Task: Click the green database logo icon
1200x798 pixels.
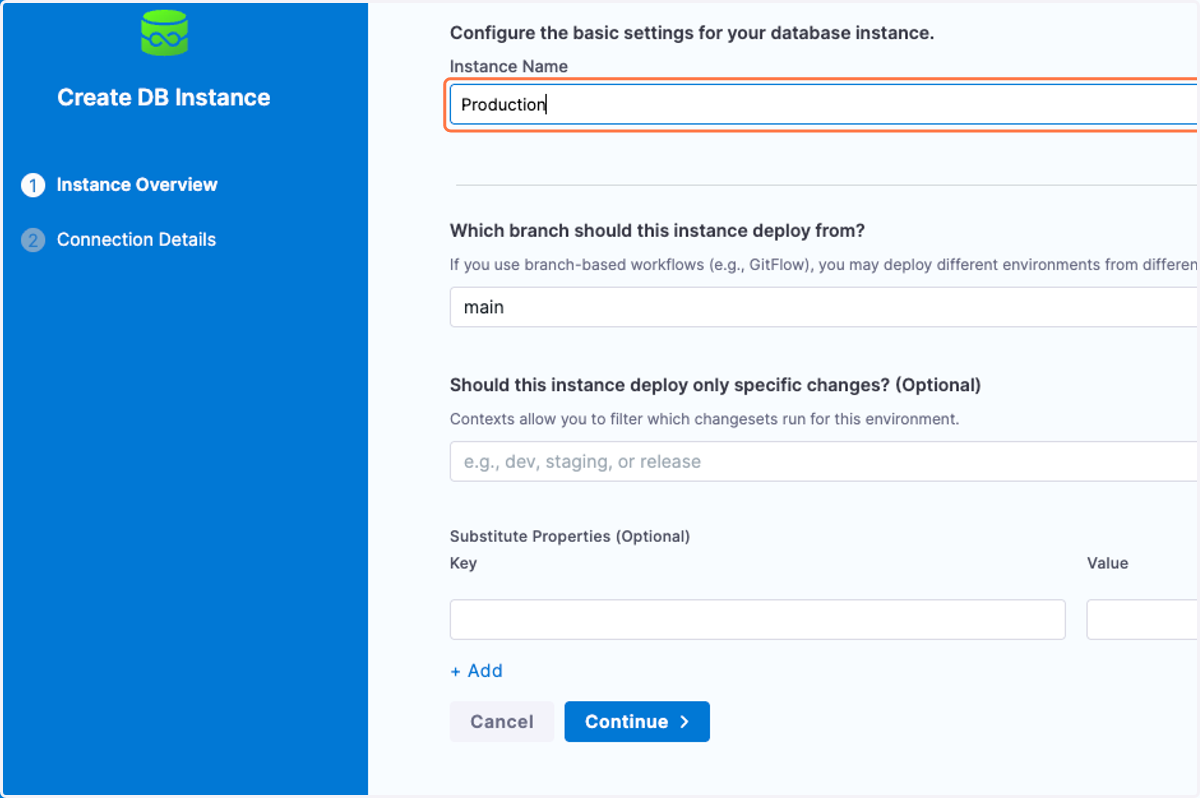Action: click(x=164, y=32)
